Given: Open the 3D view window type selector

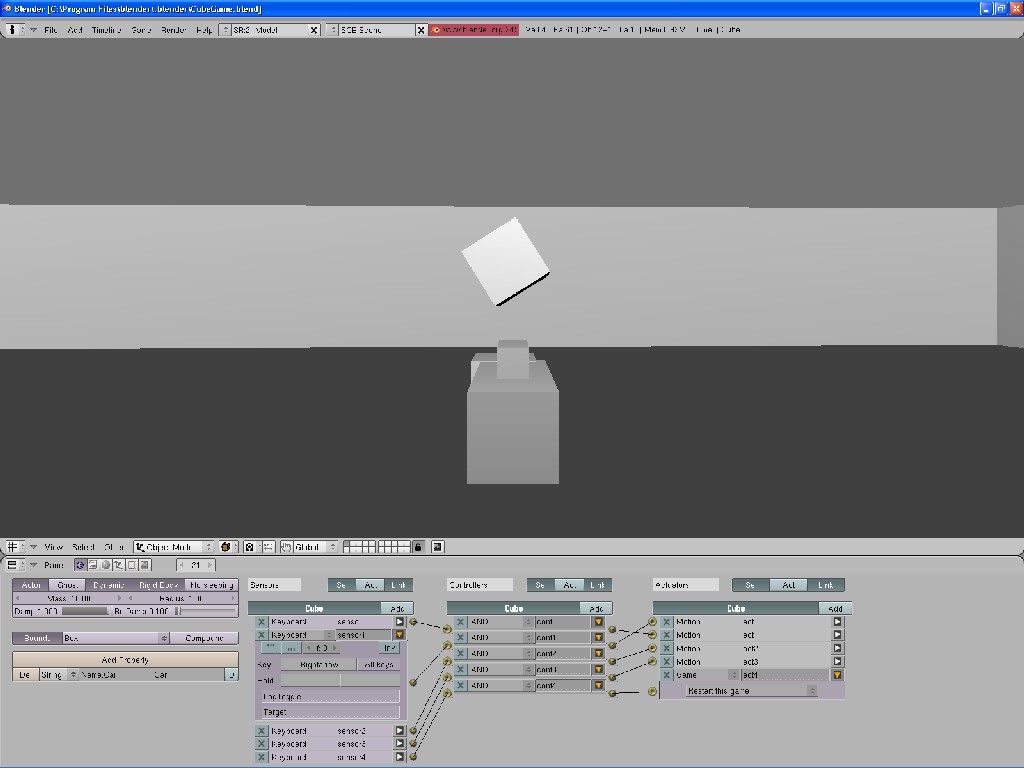Looking at the screenshot, I should coord(14,547).
